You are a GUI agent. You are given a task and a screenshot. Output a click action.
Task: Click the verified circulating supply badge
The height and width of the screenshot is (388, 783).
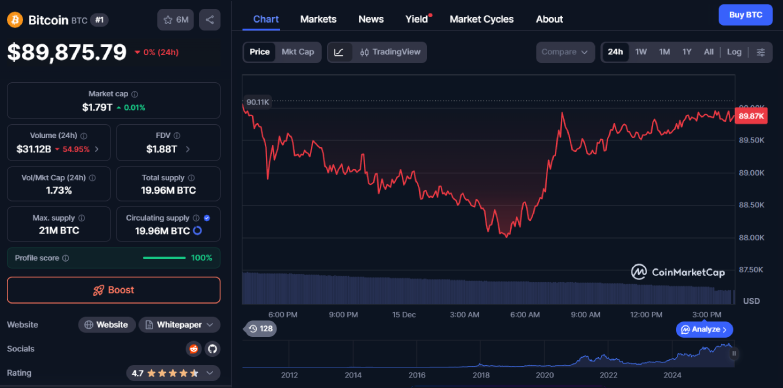207,218
